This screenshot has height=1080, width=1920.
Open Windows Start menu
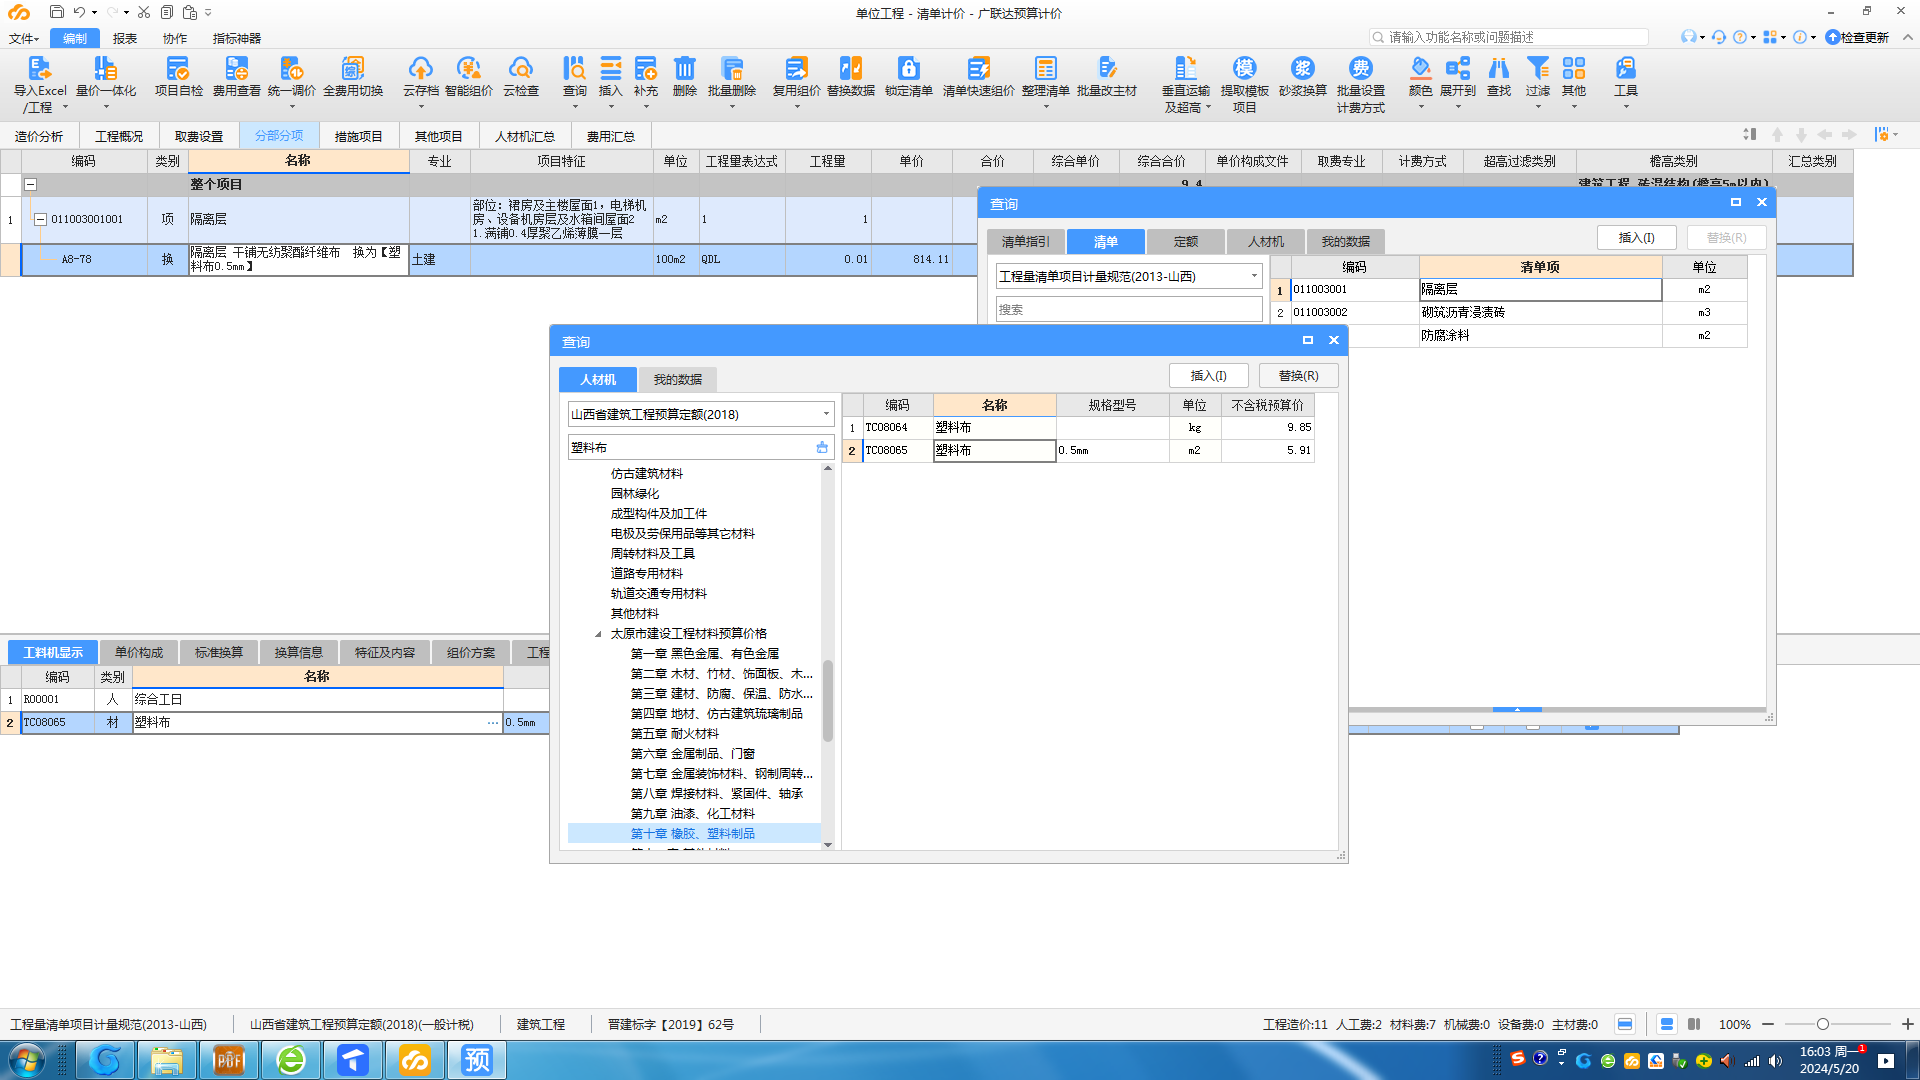tap(26, 1059)
